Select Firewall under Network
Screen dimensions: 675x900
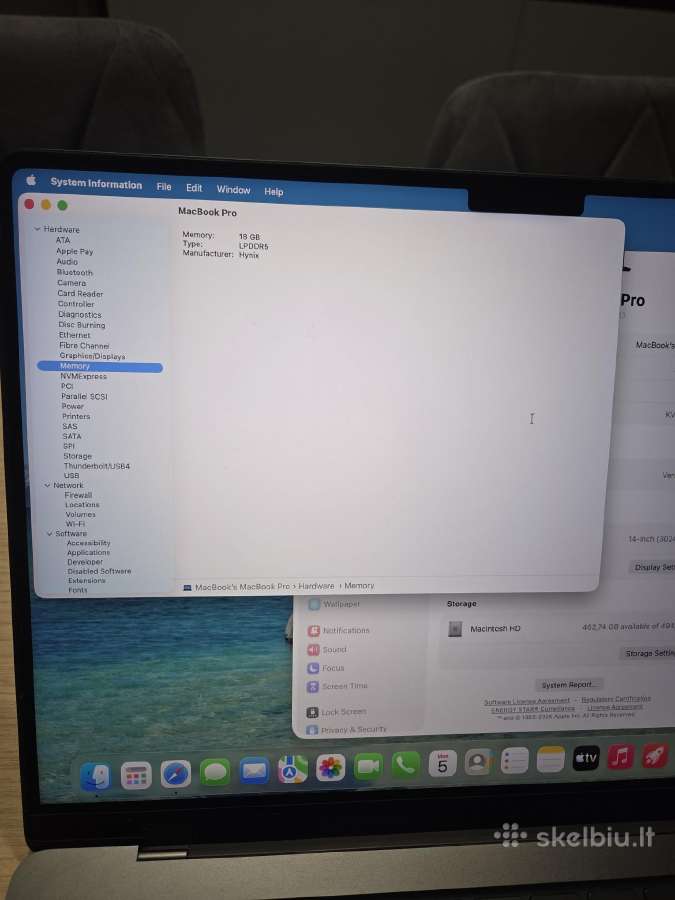tap(79, 495)
